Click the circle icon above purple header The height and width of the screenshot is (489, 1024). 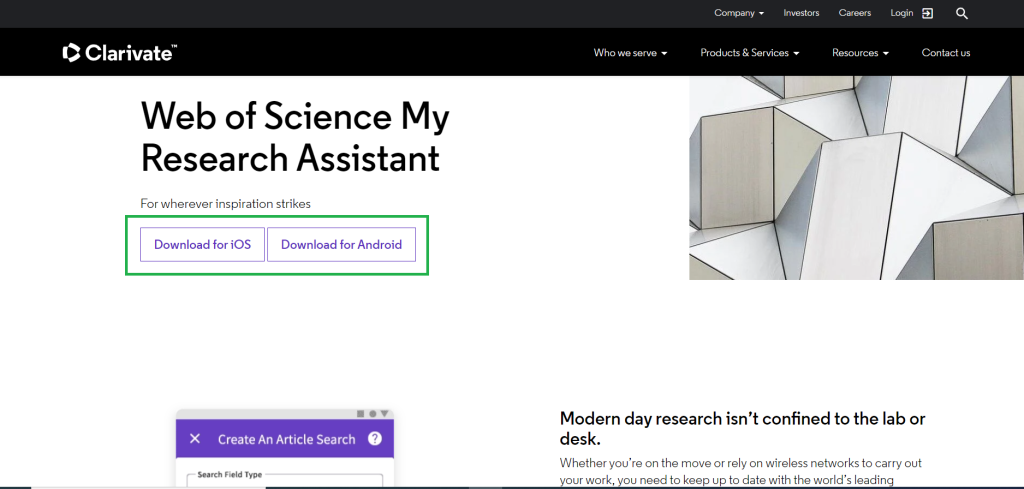click(373, 413)
